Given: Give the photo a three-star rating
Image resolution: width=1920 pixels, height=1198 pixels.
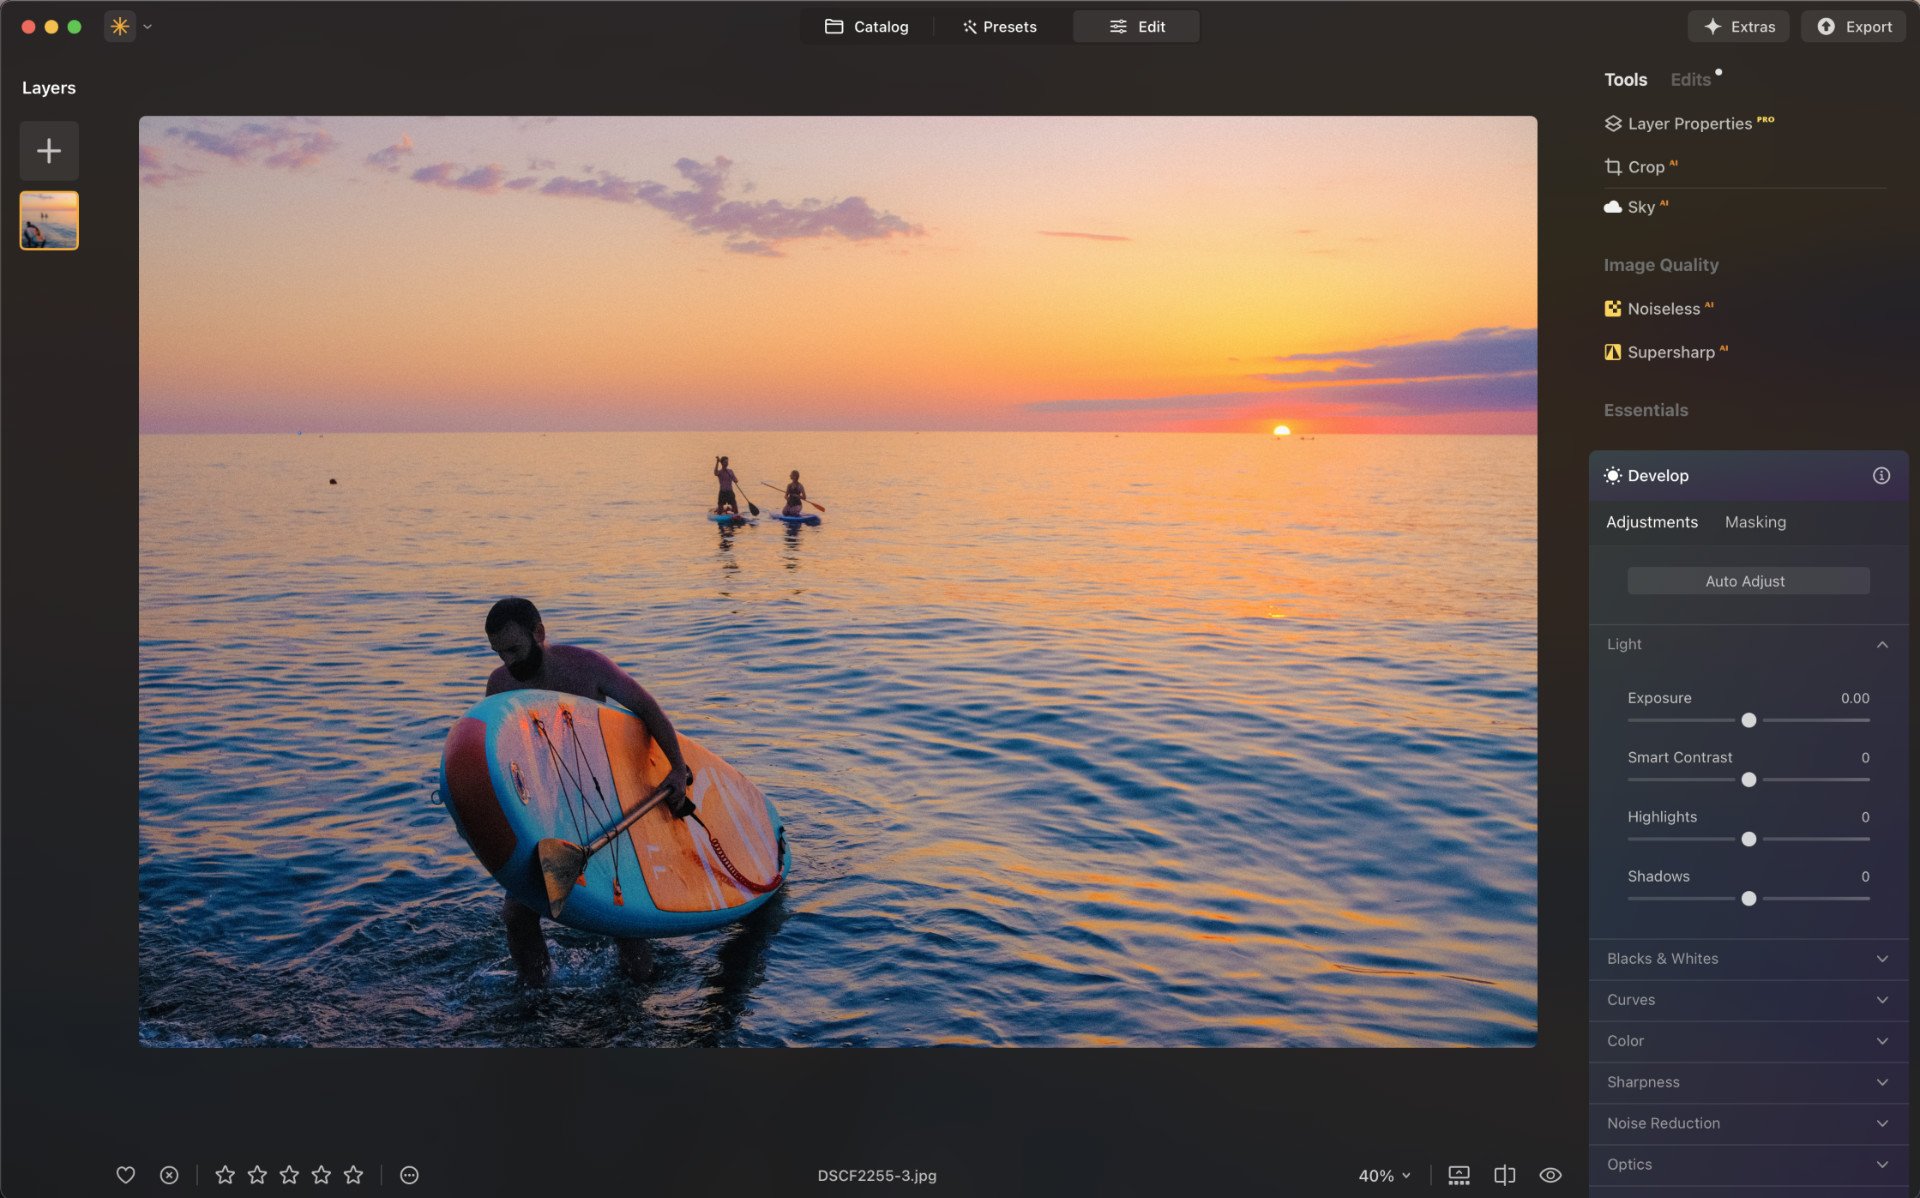Looking at the screenshot, I should [x=289, y=1175].
